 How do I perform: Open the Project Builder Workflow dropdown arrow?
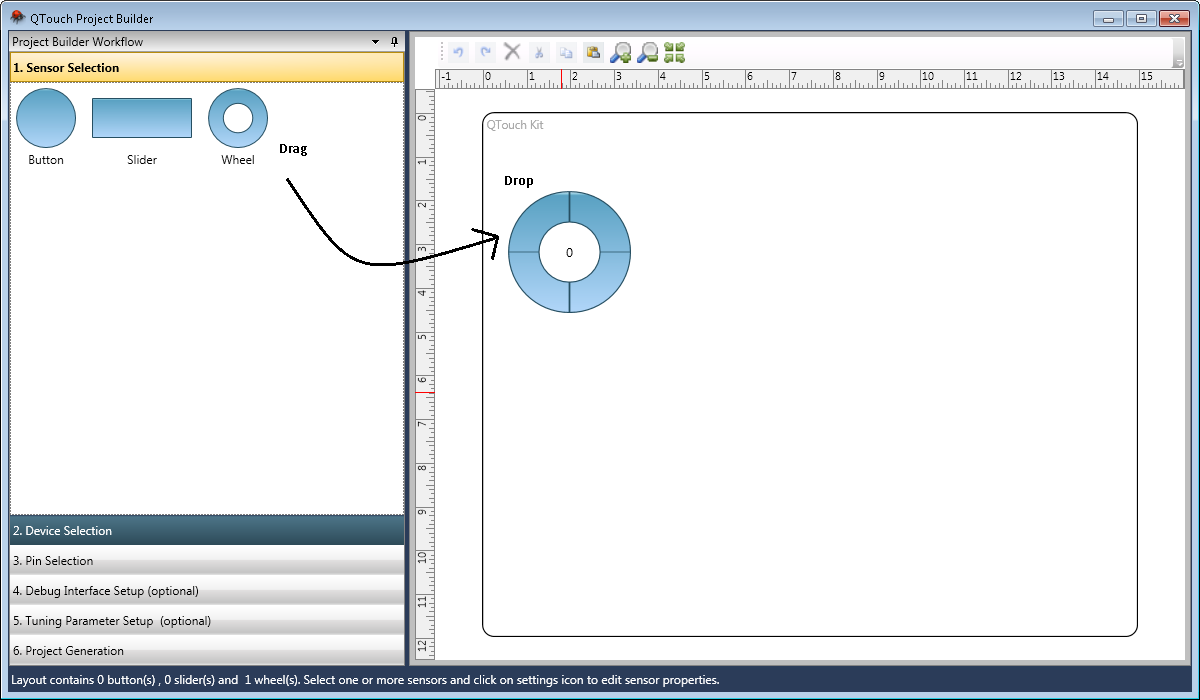[x=376, y=42]
